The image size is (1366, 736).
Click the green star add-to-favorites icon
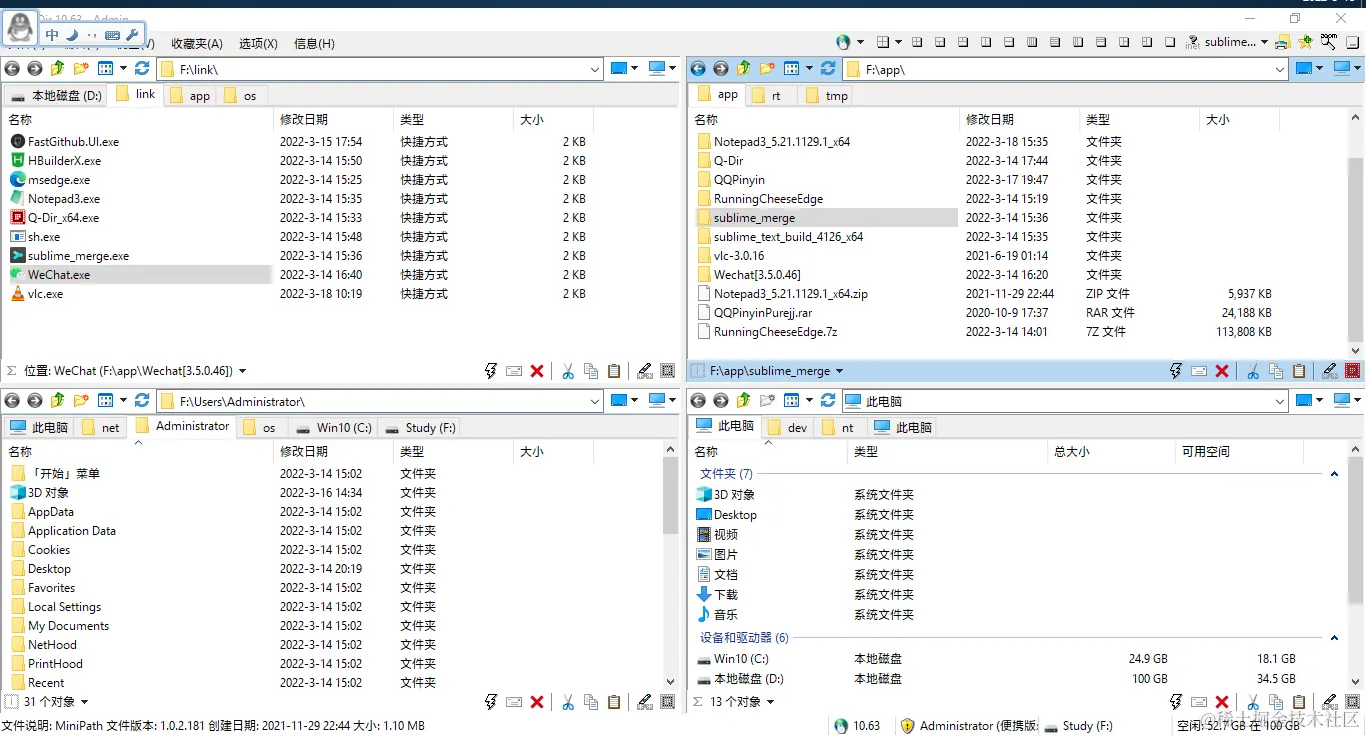(x=1304, y=42)
